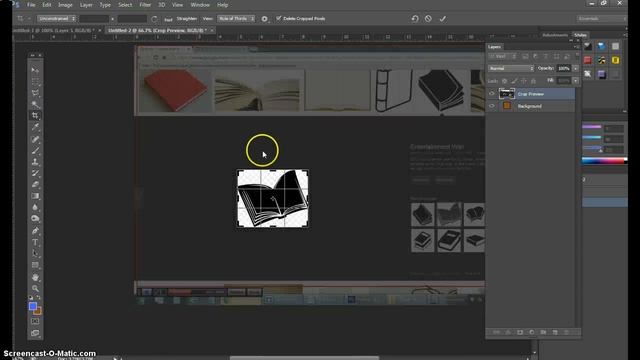This screenshot has width=640, height=360.
Task: Commit crop with the checkmark icon
Action: pyautogui.click(x=442, y=19)
